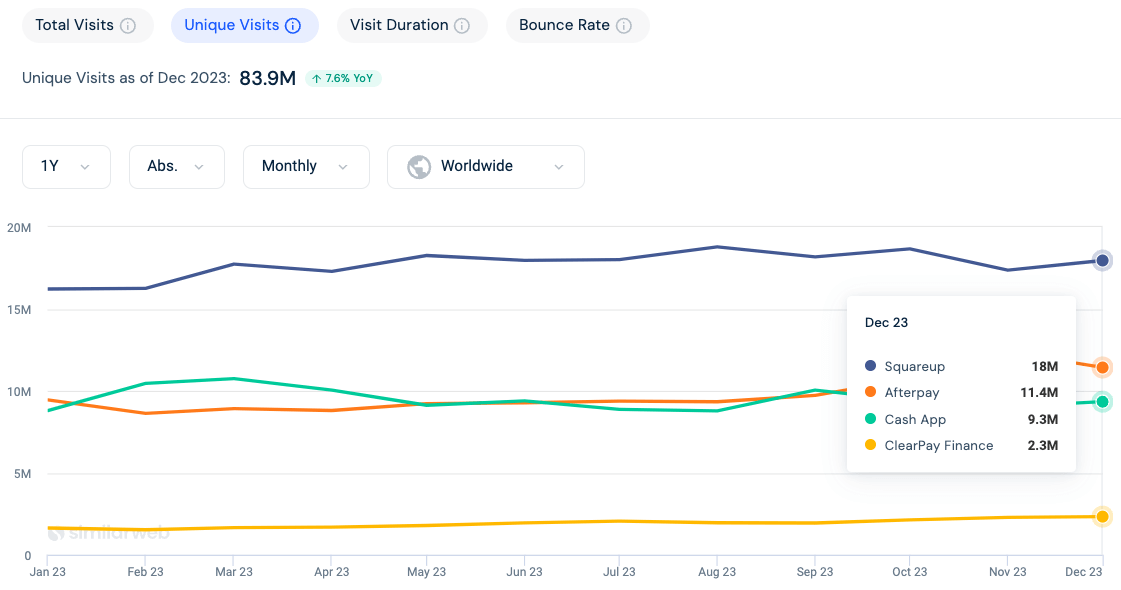
Task: Click the 83.9M Unique Visits value
Action: (x=267, y=78)
